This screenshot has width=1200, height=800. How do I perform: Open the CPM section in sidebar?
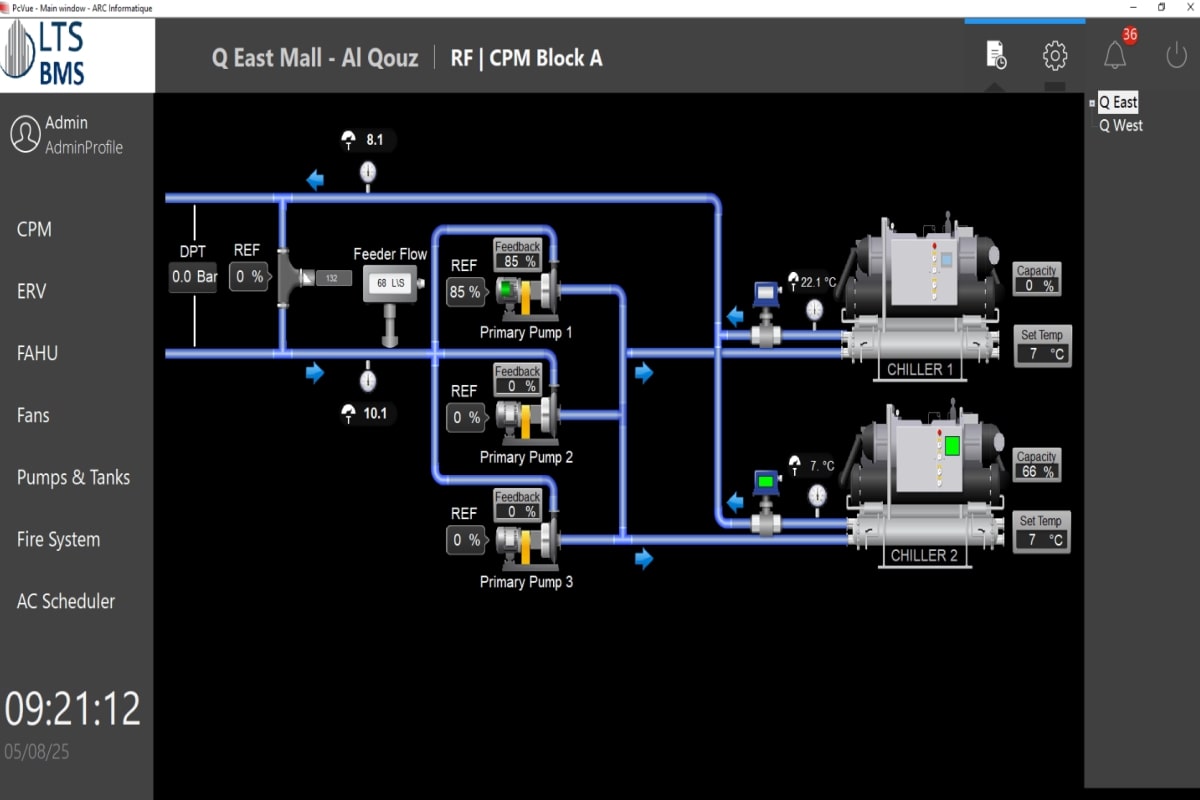(x=34, y=229)
